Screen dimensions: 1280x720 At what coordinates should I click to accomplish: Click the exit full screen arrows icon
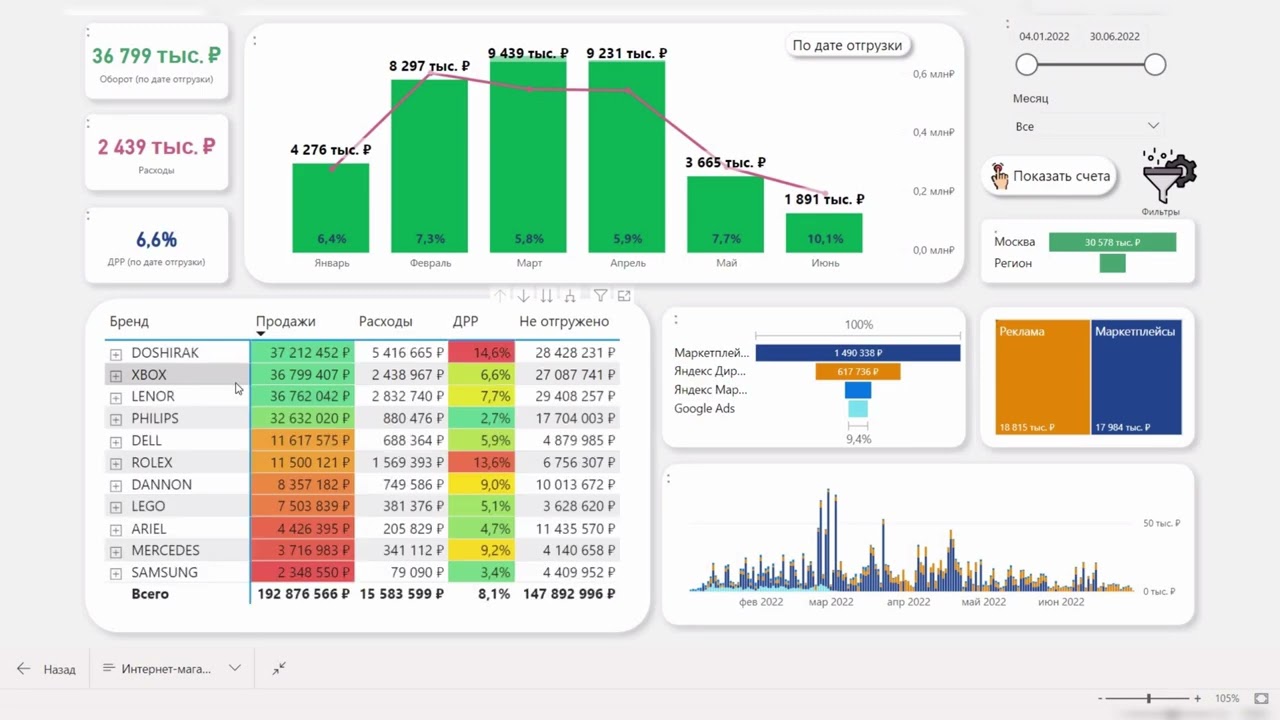coord(279,668)
